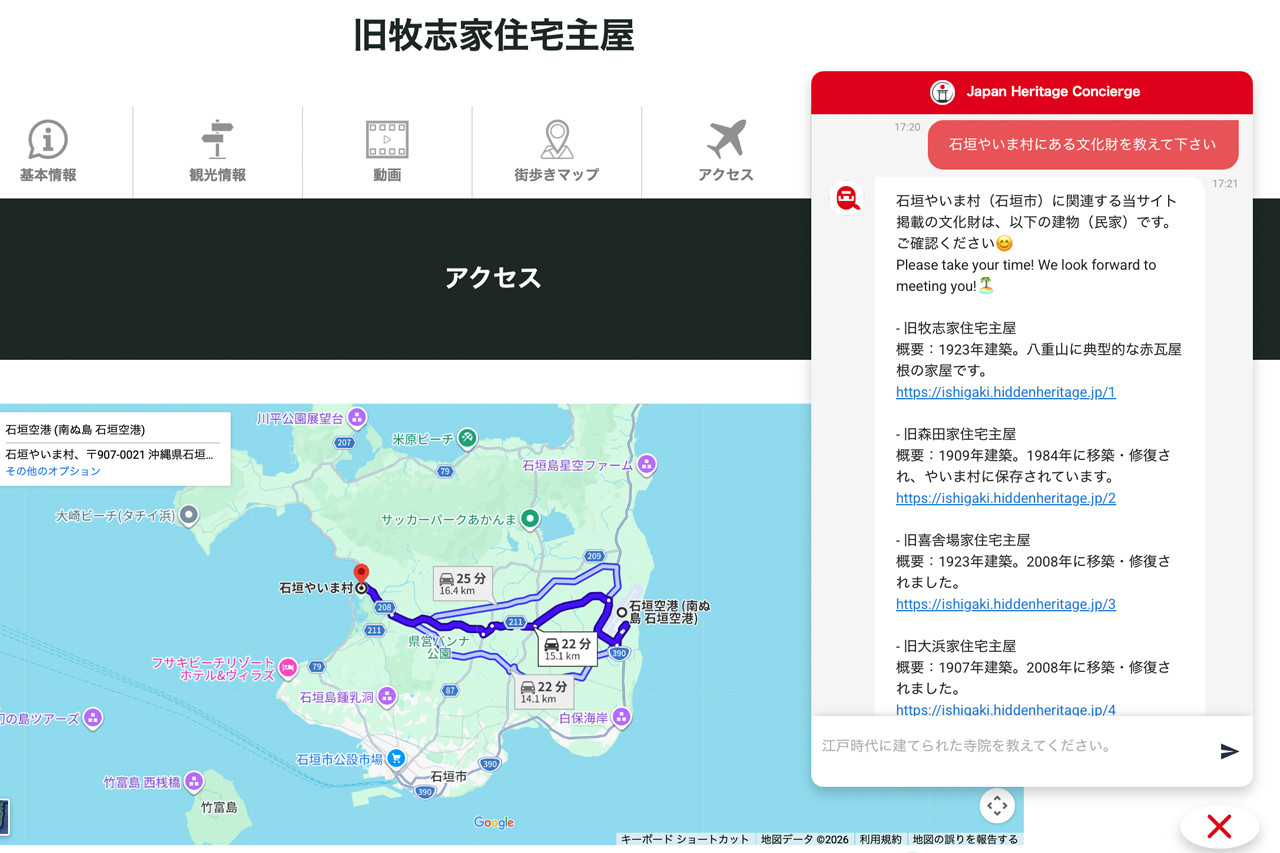Open the 動画 video tab
The width and height of the screenshot is (1280, 853).
(x=387, y=152)
